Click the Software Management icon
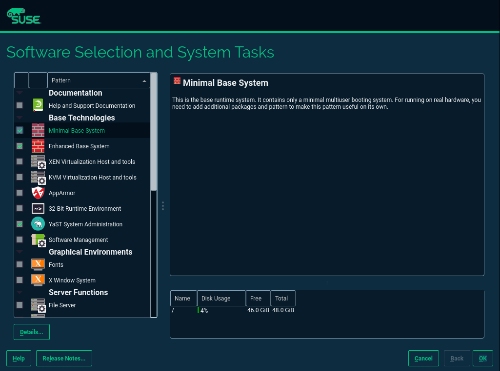 pyautogui.click(x=38, y=240)
